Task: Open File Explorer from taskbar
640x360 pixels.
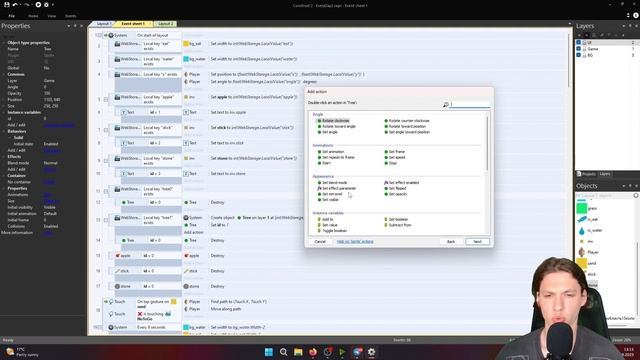Action: pos(298,352)
